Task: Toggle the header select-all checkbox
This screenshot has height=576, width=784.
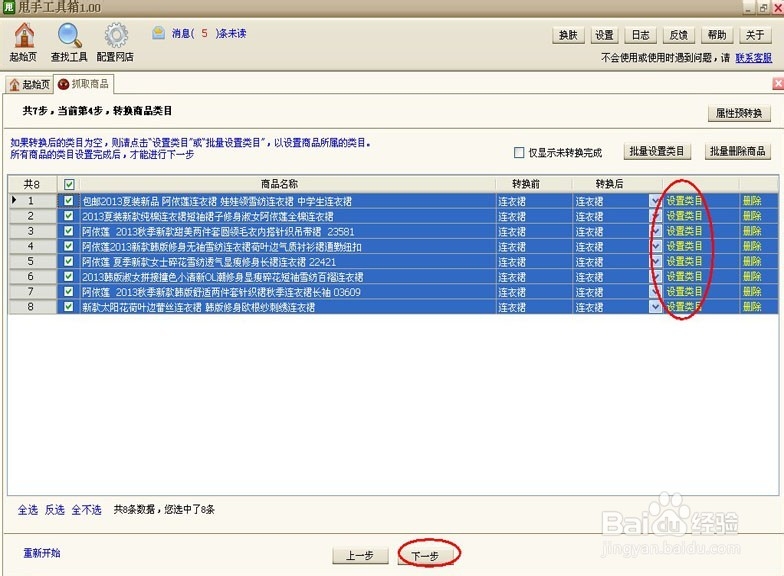Action: tap(69, 184)
